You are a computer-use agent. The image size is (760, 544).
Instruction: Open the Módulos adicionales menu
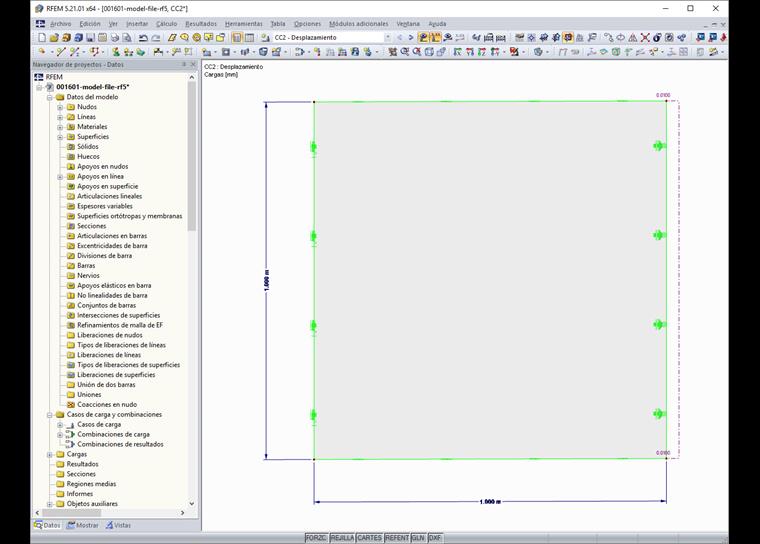(359, 24)
